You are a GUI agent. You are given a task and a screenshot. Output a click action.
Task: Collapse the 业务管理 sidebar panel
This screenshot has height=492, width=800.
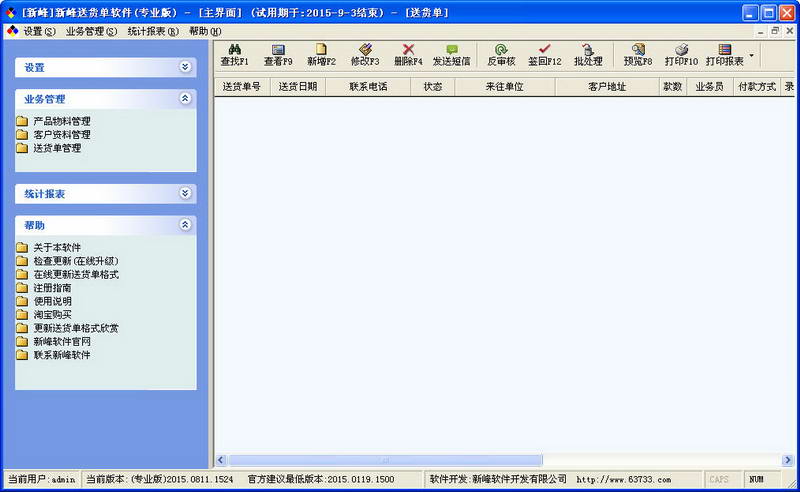click(185, 99)
